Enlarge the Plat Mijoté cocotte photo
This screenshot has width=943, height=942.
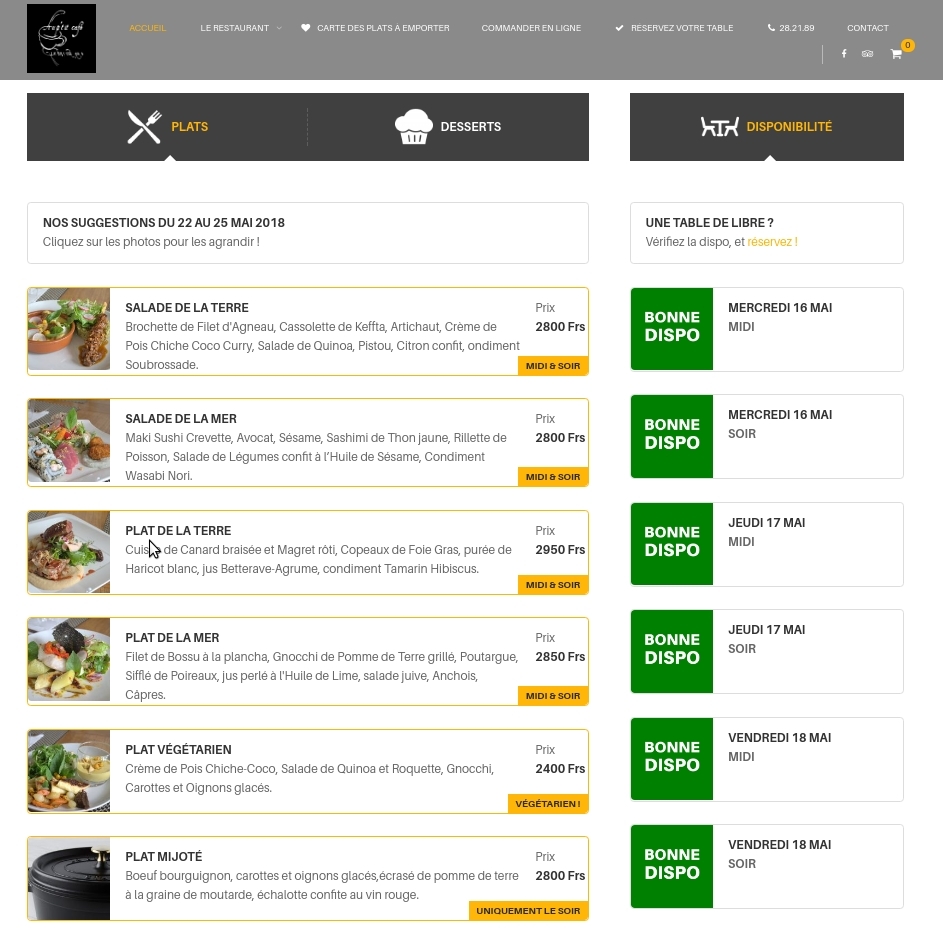[x=69, y=878]
